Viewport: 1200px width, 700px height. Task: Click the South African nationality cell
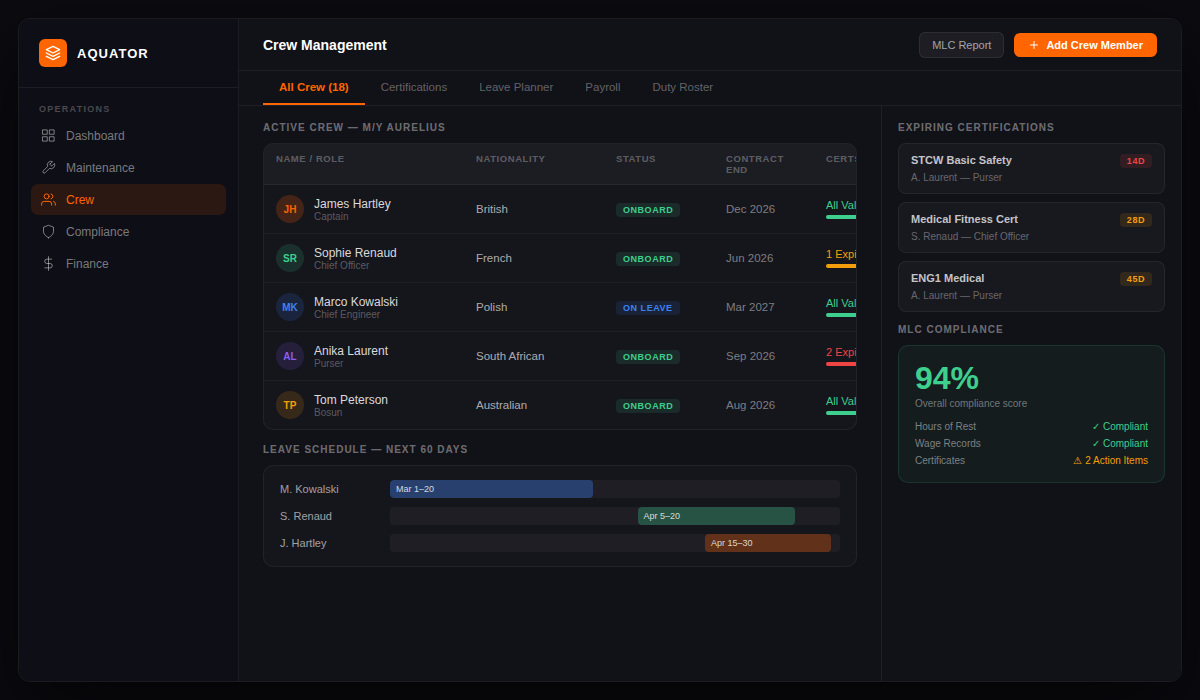(x=510, y=356)
